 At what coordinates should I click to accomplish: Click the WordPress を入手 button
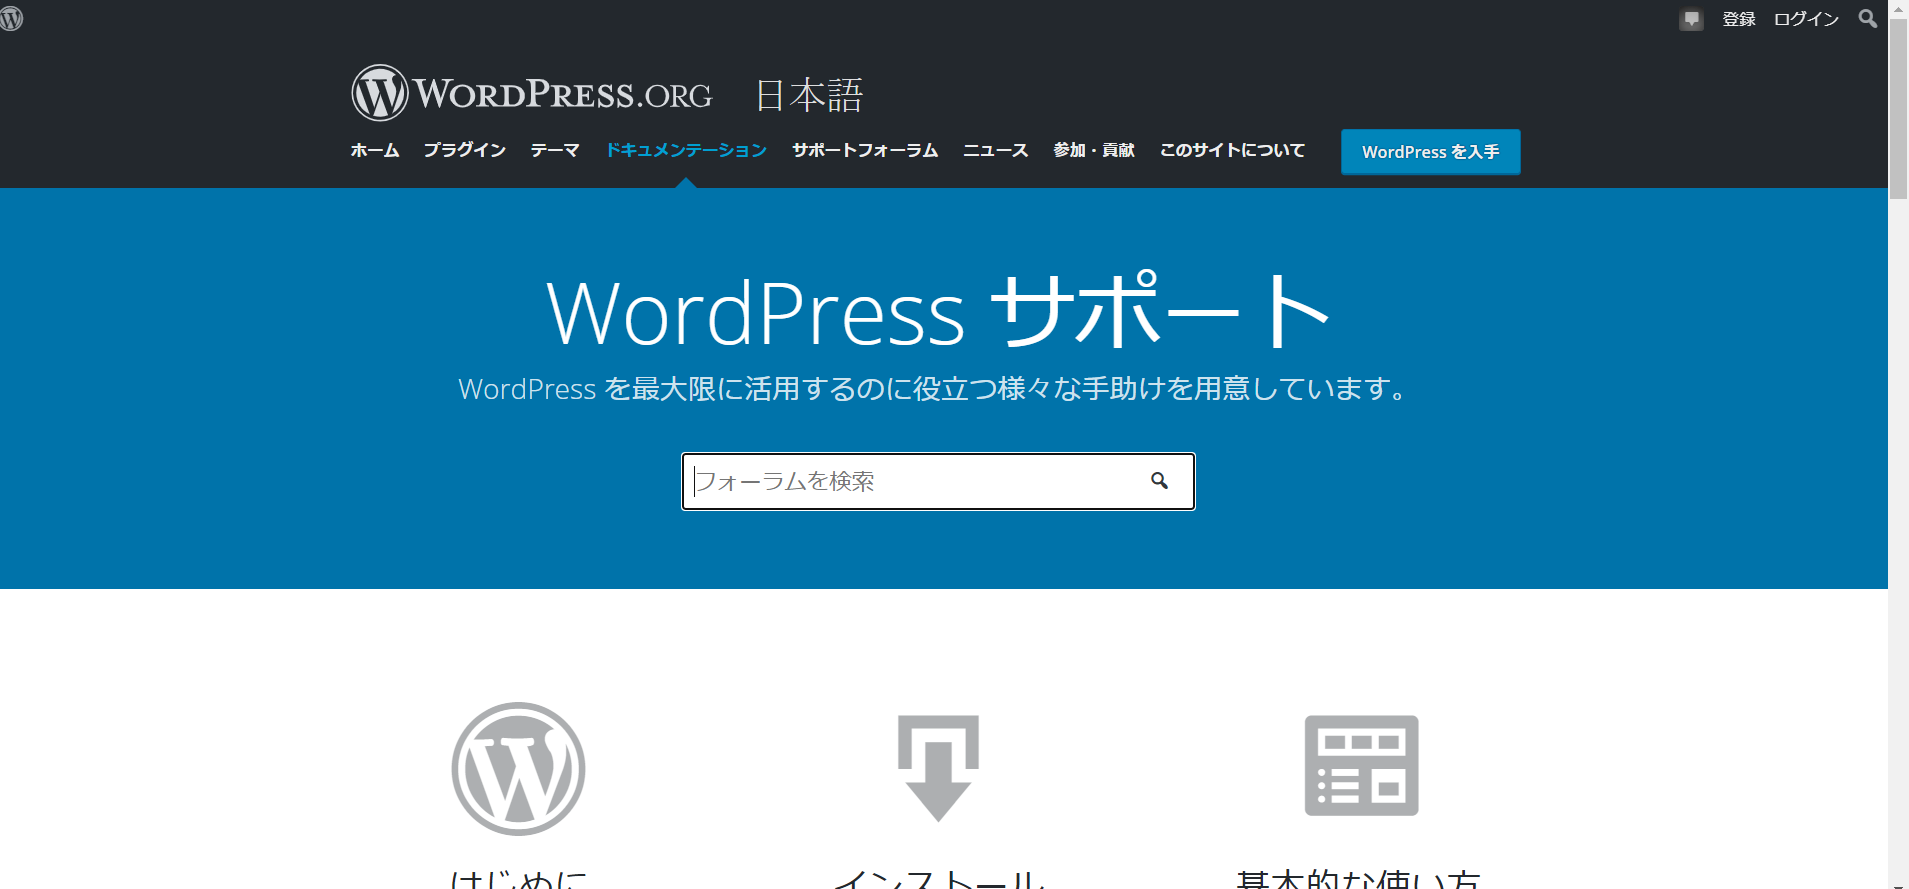click(1430, 152)
